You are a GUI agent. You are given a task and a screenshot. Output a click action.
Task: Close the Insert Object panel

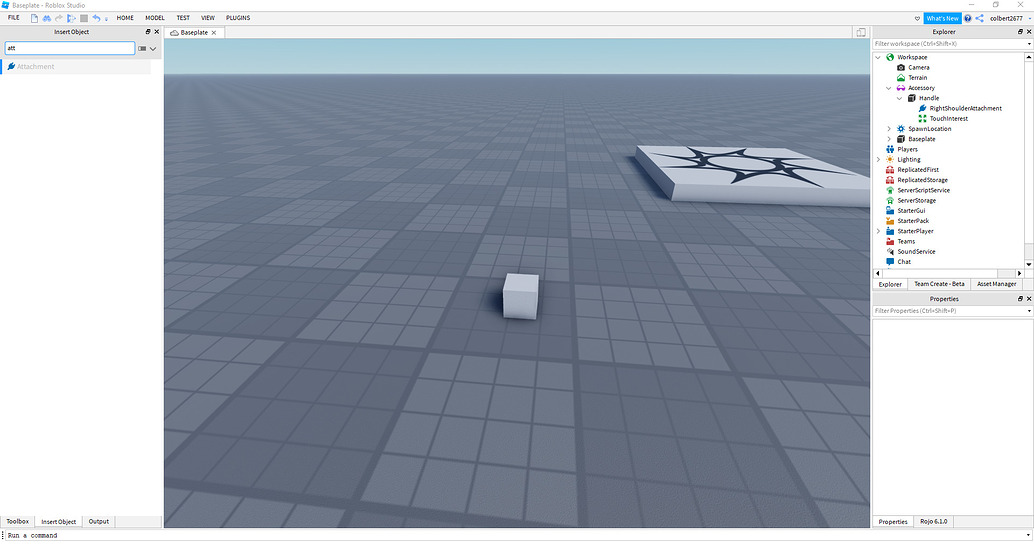[x=157, y=32]
